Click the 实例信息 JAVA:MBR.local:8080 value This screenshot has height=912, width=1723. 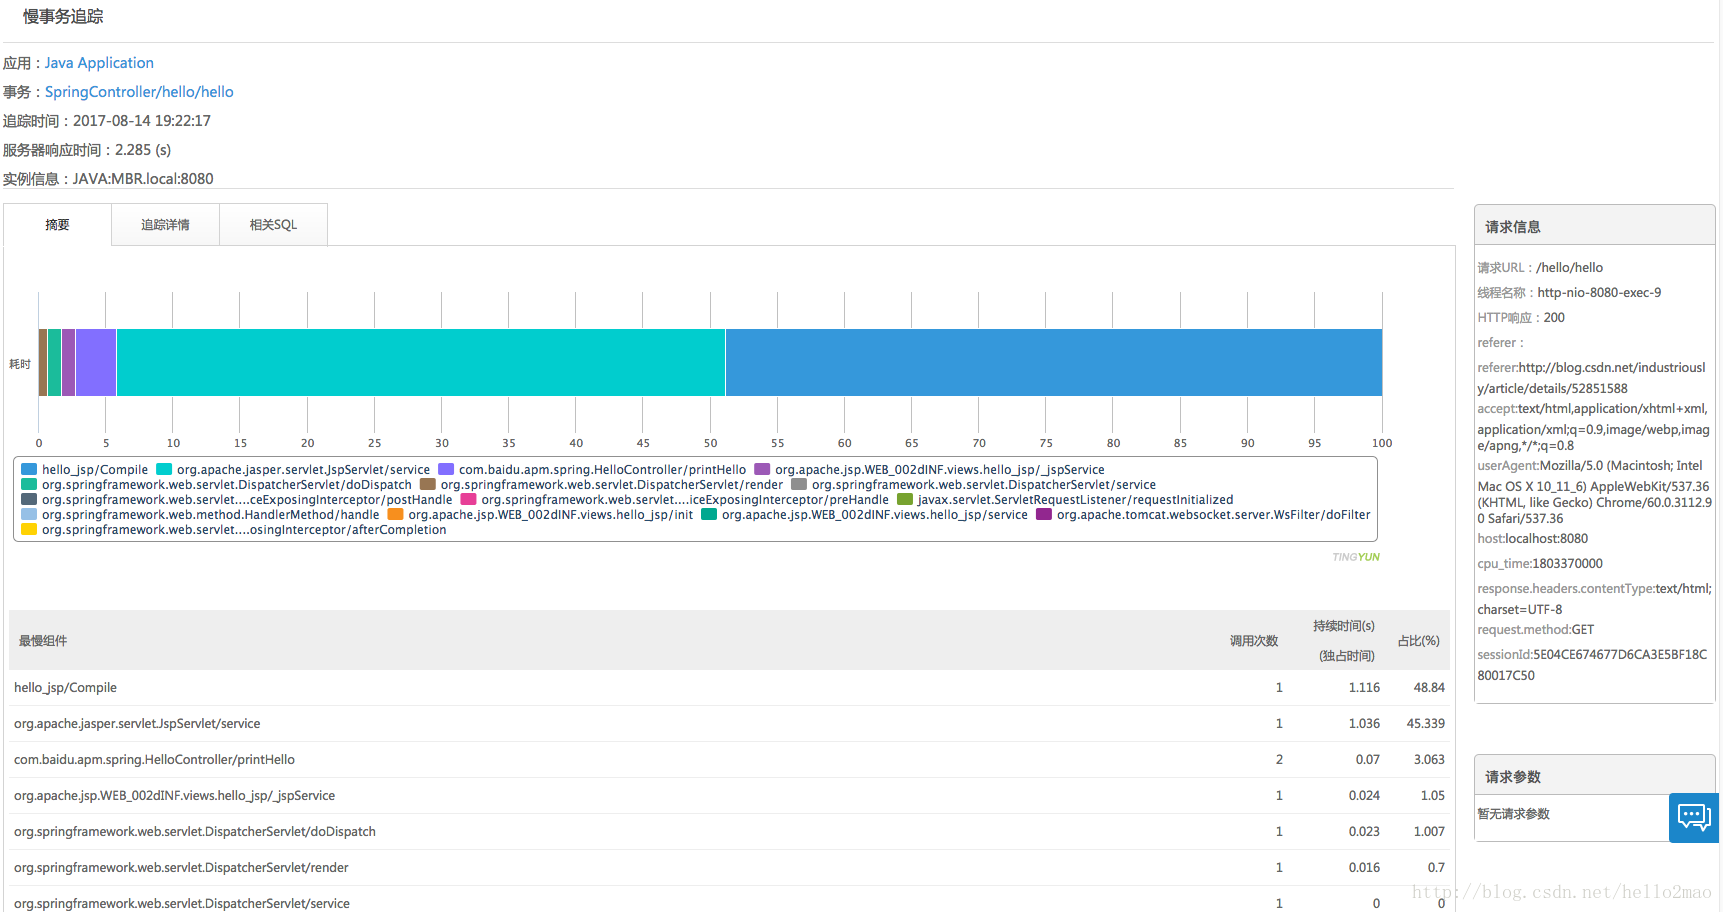point(143,179)
